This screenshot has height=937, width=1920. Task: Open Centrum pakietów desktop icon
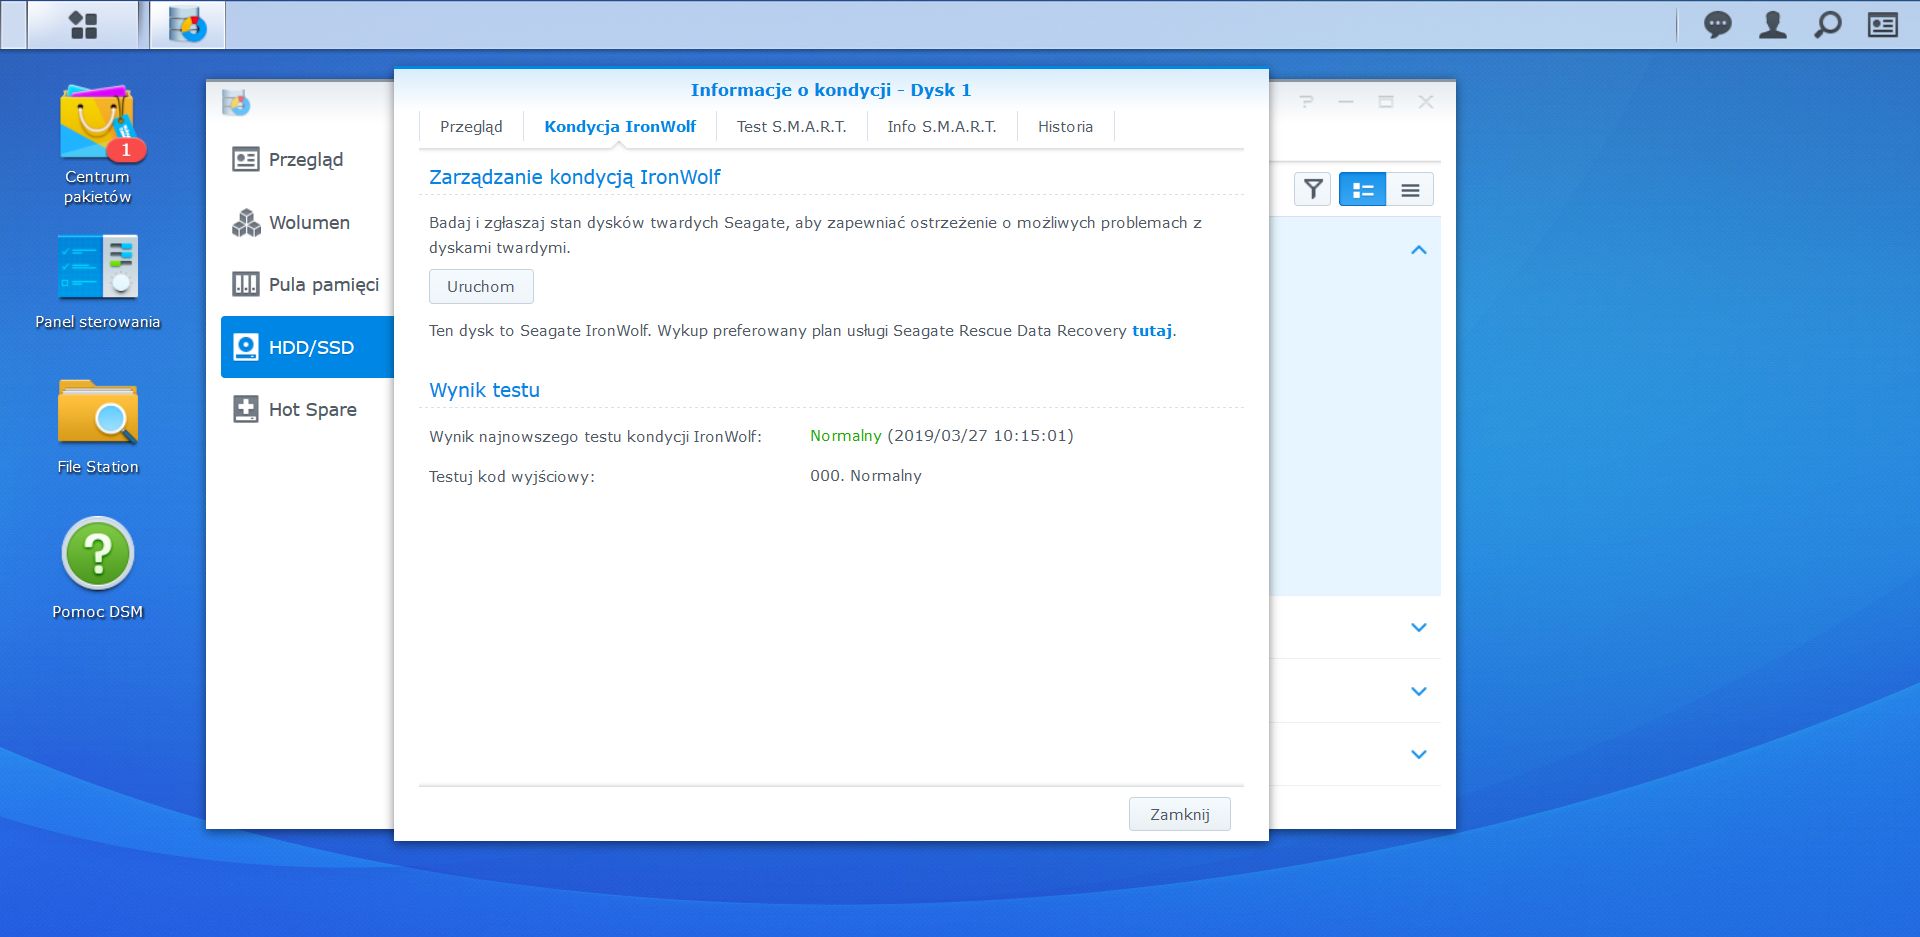(97, 145)
